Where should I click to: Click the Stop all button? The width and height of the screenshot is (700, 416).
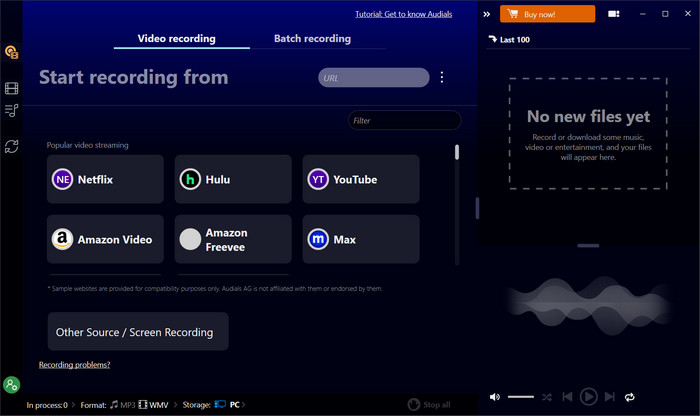[429, 404]
